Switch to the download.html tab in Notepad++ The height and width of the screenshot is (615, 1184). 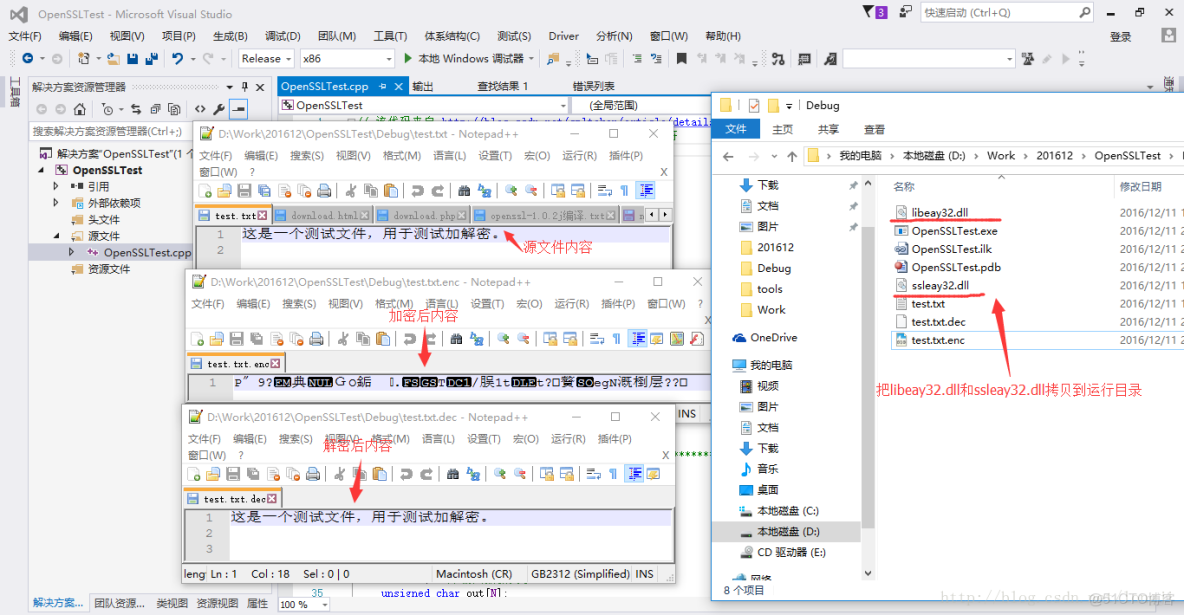click(x=322, y=213)
